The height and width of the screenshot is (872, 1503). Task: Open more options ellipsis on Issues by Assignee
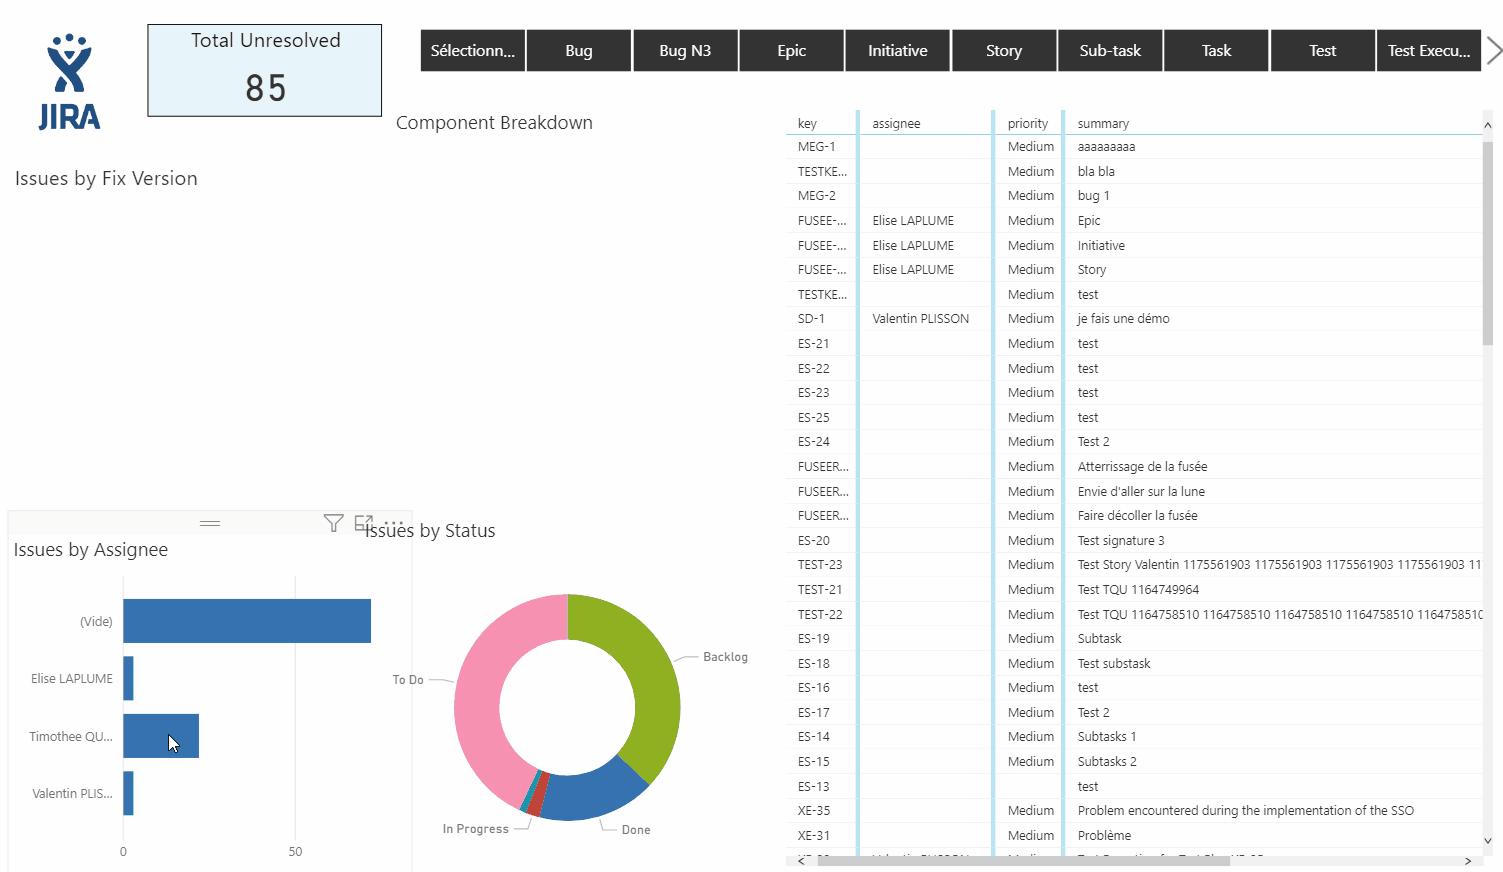(394, 523)
